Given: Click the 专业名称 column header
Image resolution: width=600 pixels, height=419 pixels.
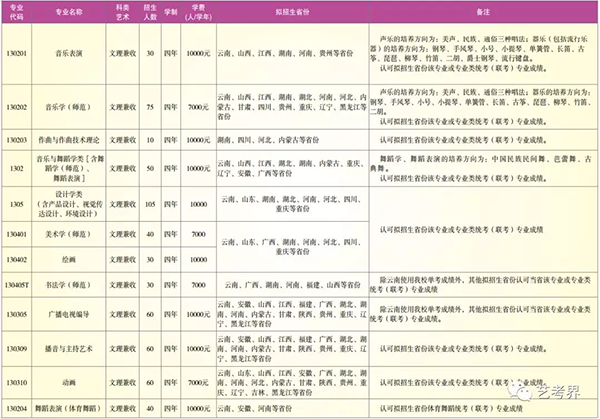Looking at the screenshot, I should (69, 12).
